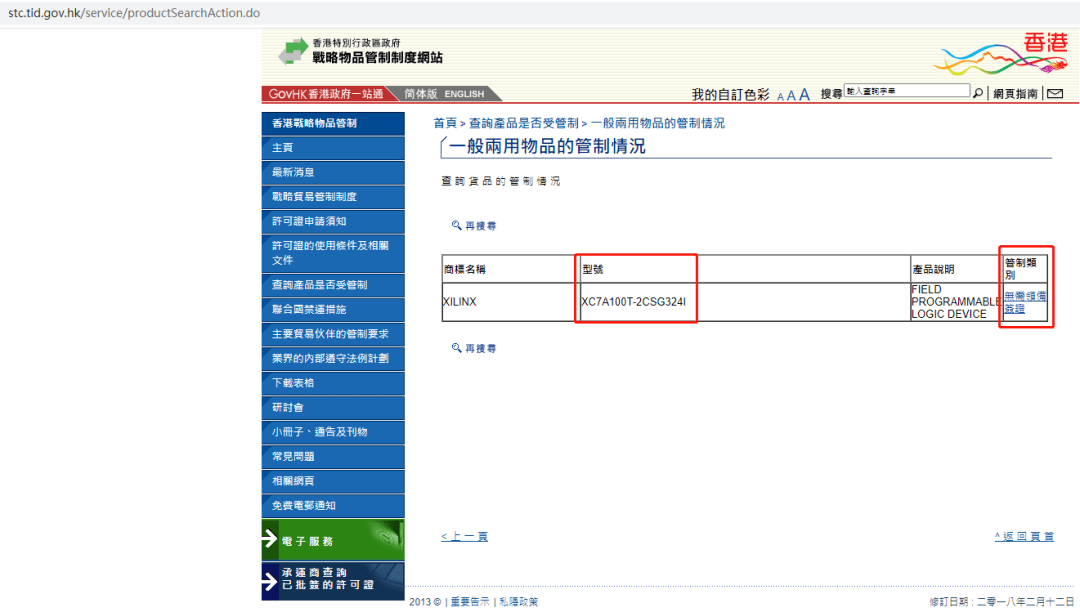Switch to ENGLISH version
The image size is (1080, 612).
click(x=464, y=94)
